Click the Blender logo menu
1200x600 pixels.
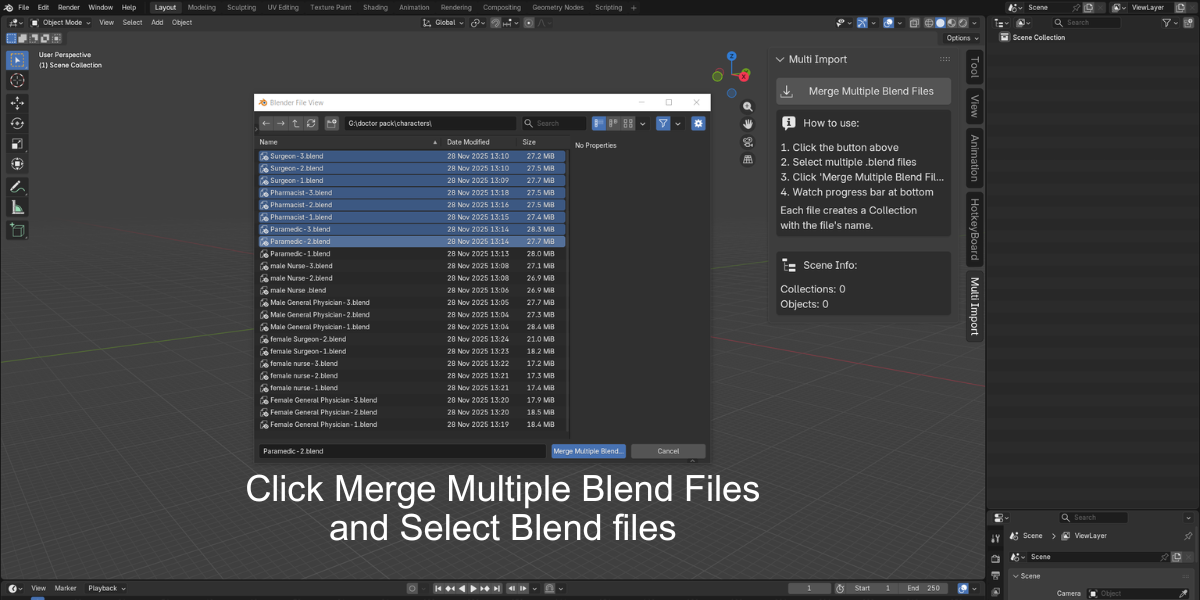[7, 7]
